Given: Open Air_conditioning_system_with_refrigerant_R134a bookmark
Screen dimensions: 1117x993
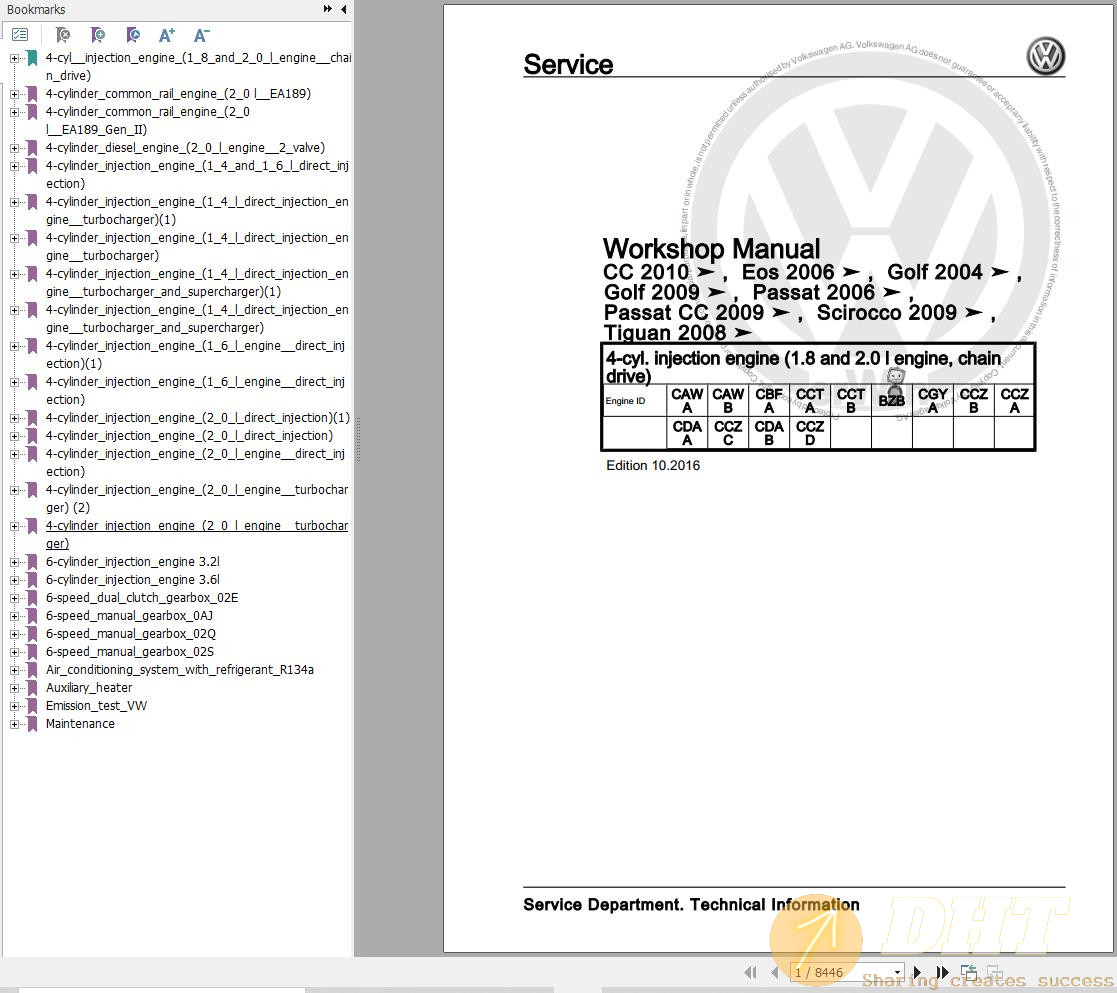Looking at the screenshot, I should point(180,670).
